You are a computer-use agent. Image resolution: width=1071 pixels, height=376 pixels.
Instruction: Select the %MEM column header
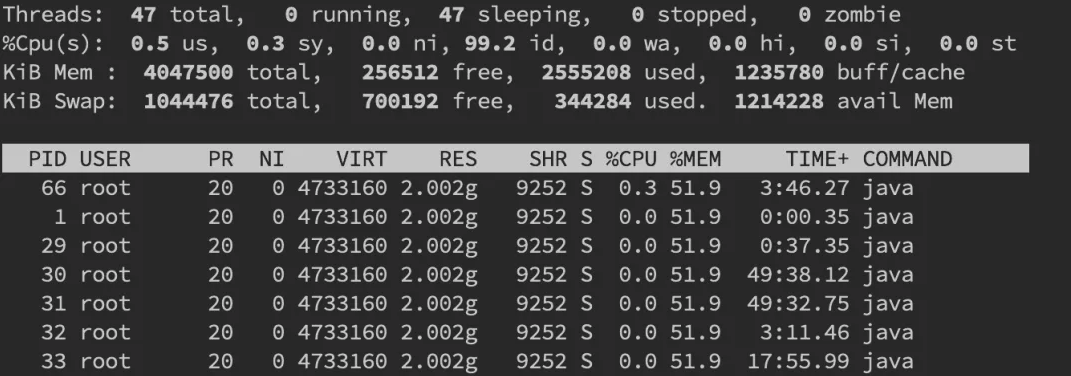(x=695, y=159)
